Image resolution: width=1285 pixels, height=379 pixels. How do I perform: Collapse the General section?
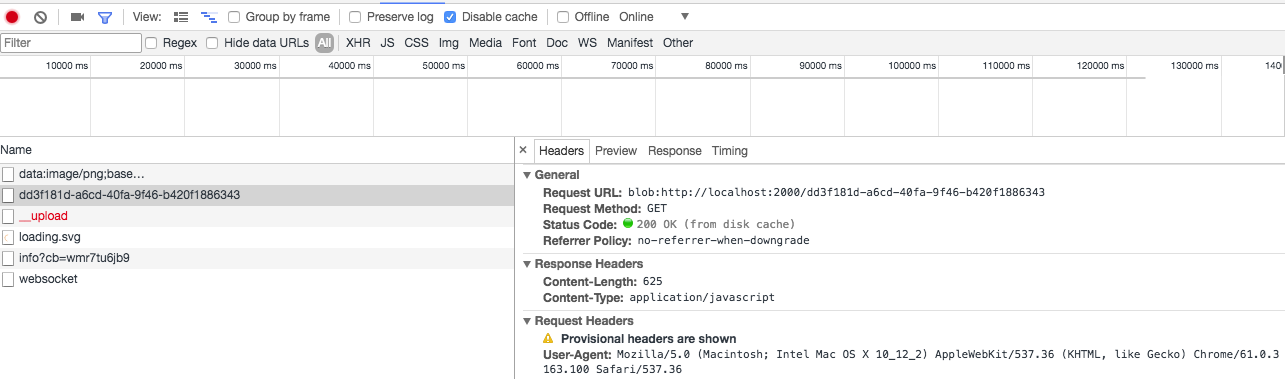coord(527,175)
